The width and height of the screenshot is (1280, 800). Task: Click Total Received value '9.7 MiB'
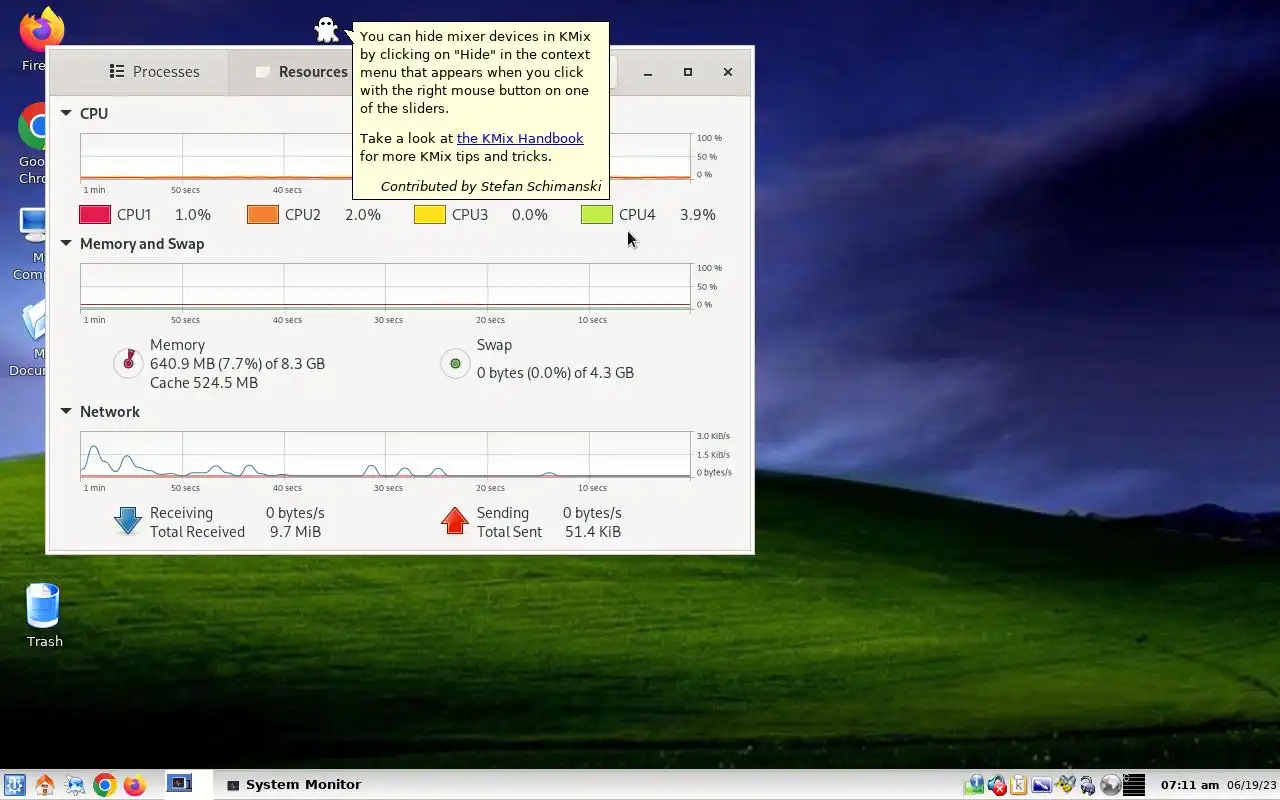point(295,532)
